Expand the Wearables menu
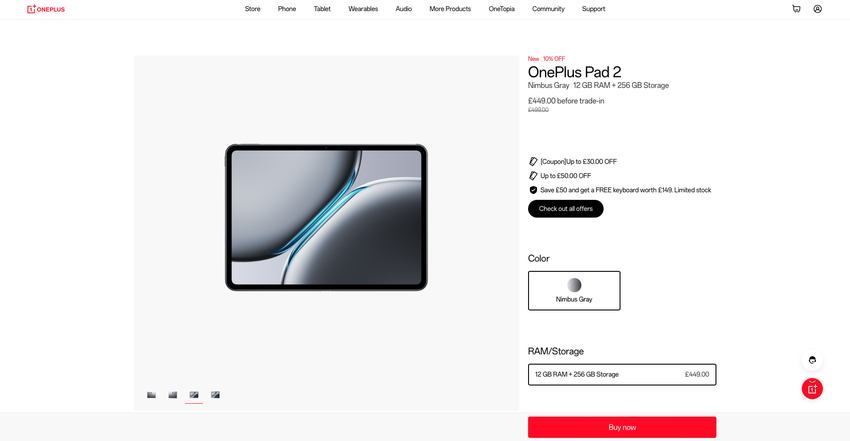850x441 pixels. coord(363,9)
